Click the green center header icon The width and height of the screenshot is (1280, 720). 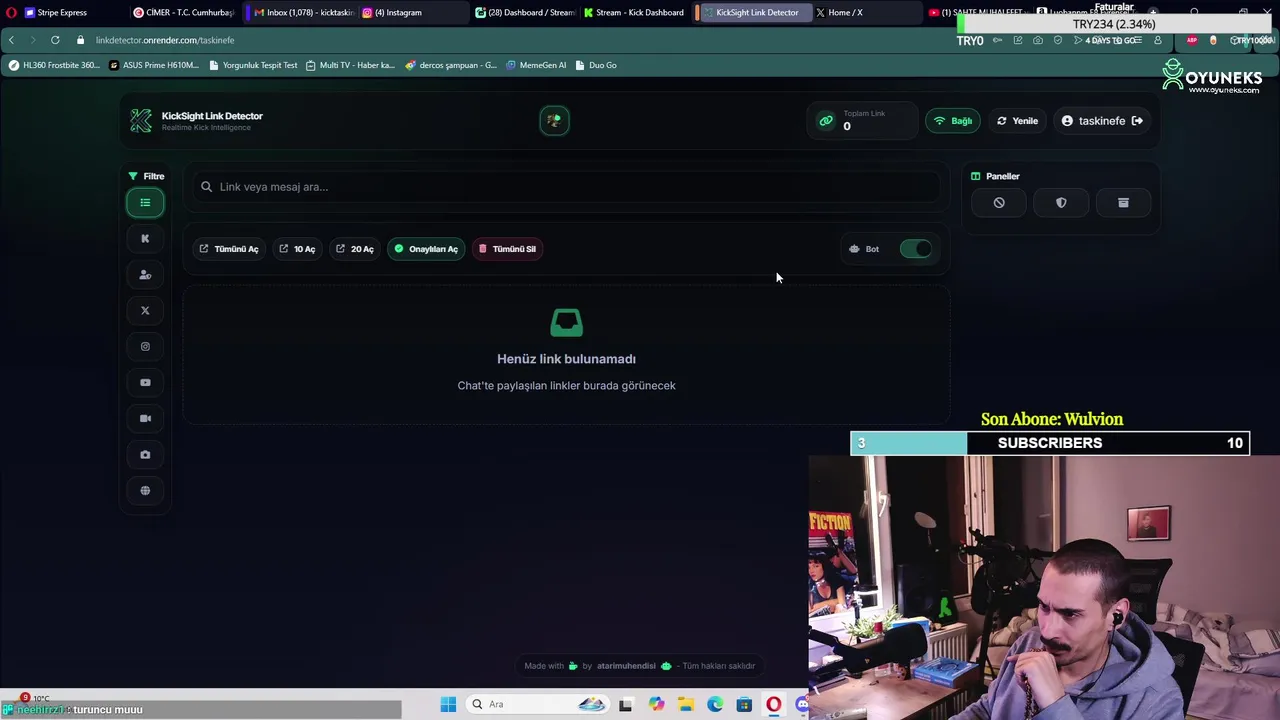(x=554, y=120)
